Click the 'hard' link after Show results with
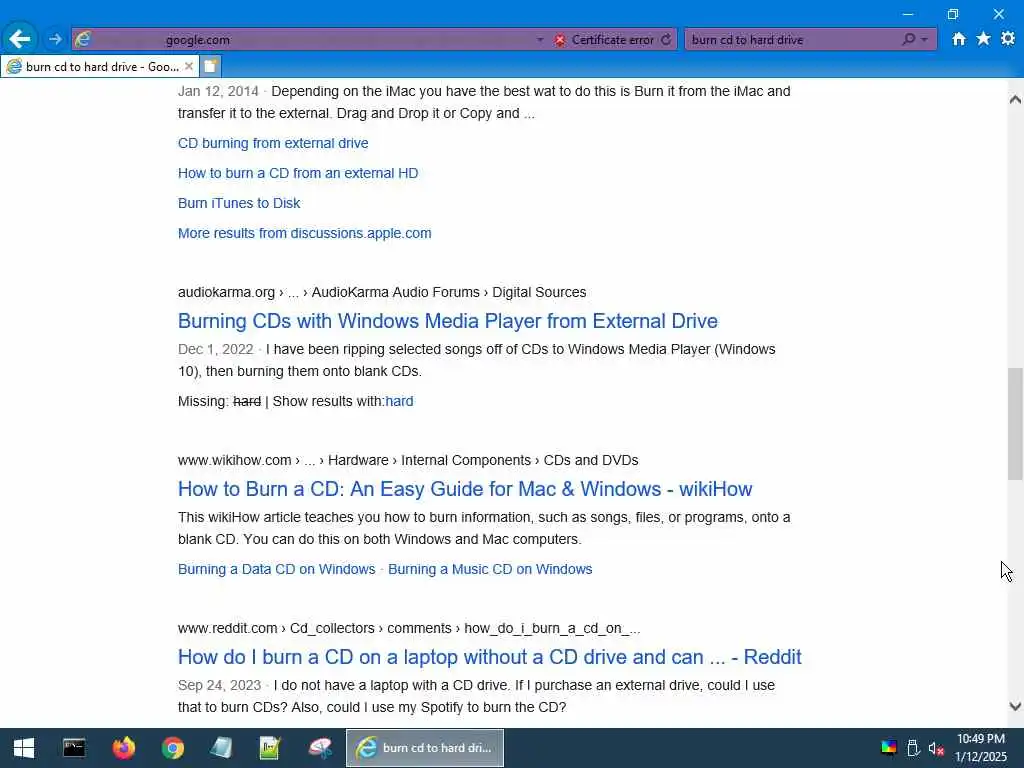 (399, 401)
